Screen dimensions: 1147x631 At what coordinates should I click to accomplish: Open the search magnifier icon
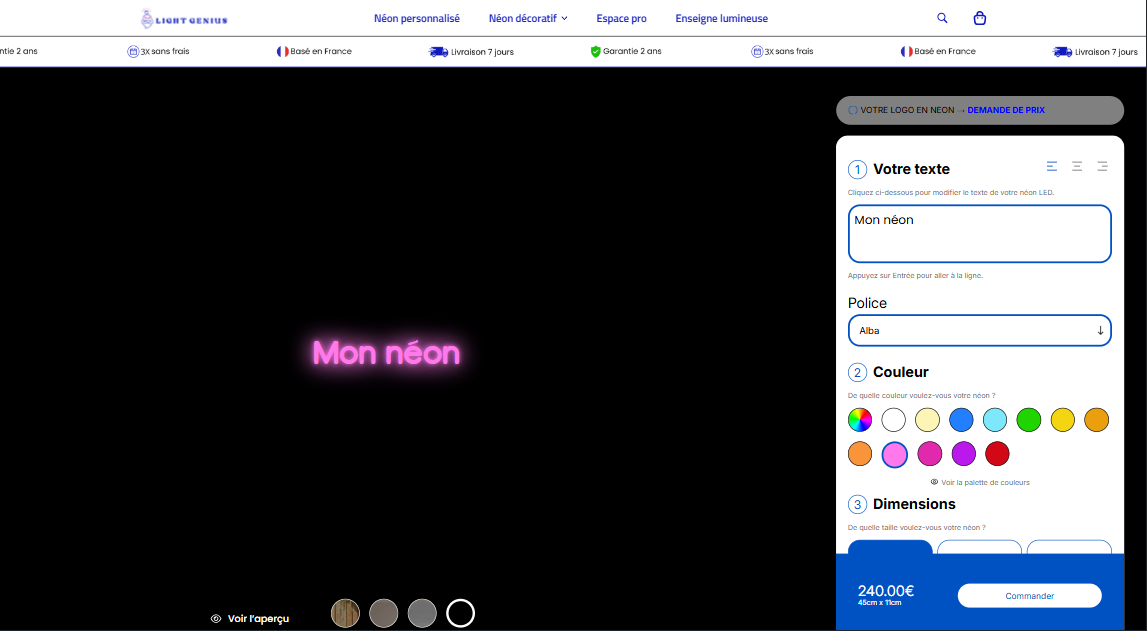pyautogui.click(x=942, y=18)
